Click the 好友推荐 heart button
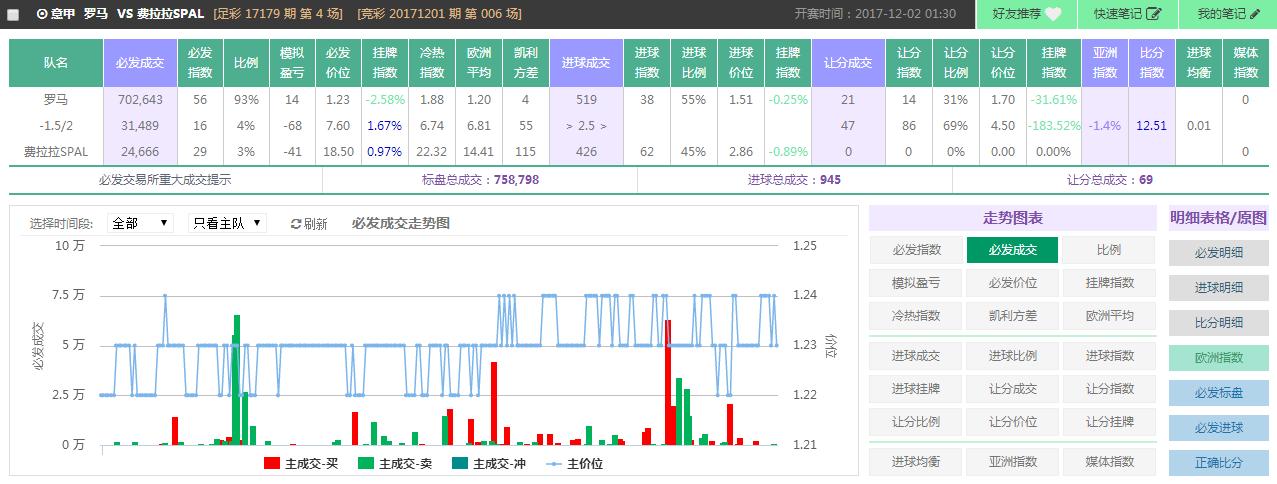Viewport: 1277px width, 484px height. click(1027, 14)
